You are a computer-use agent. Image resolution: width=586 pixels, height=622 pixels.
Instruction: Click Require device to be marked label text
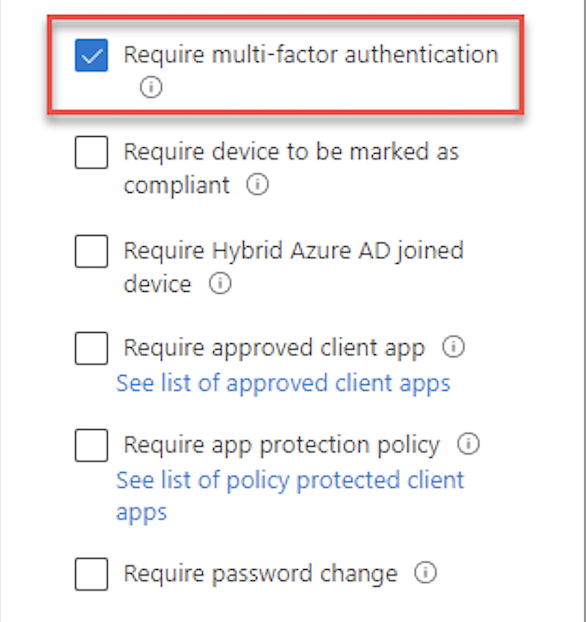click(291, 168)
